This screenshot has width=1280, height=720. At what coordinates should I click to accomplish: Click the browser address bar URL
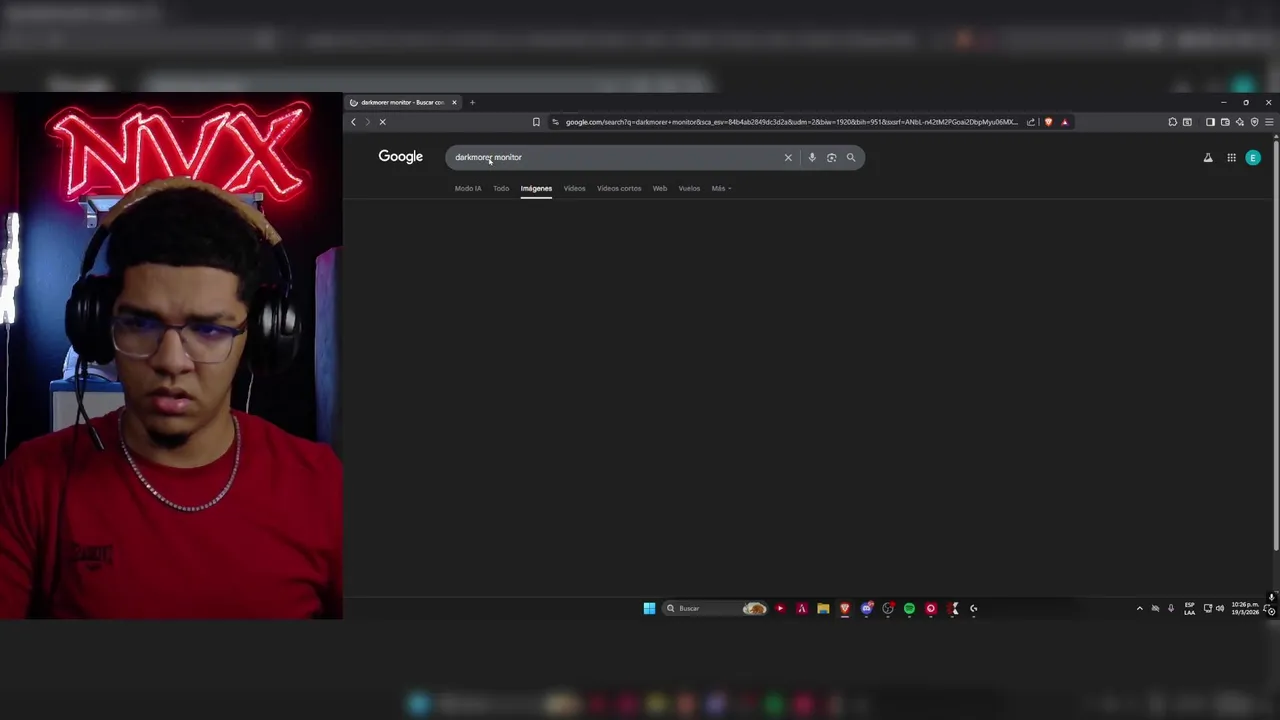pos(791,122)
